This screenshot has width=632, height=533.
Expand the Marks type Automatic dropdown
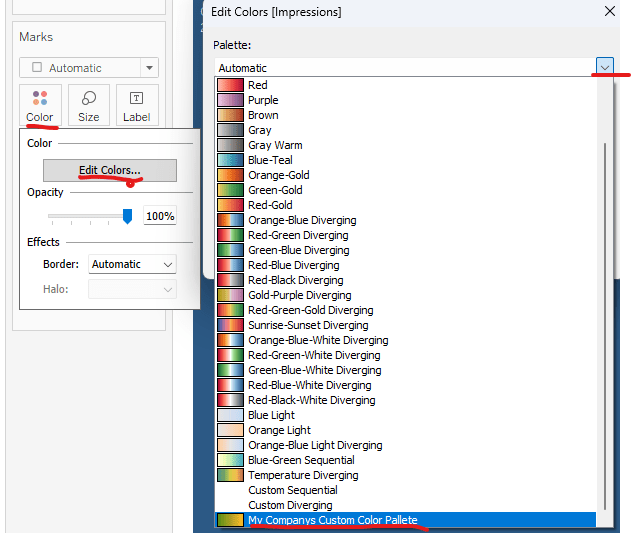89,68
